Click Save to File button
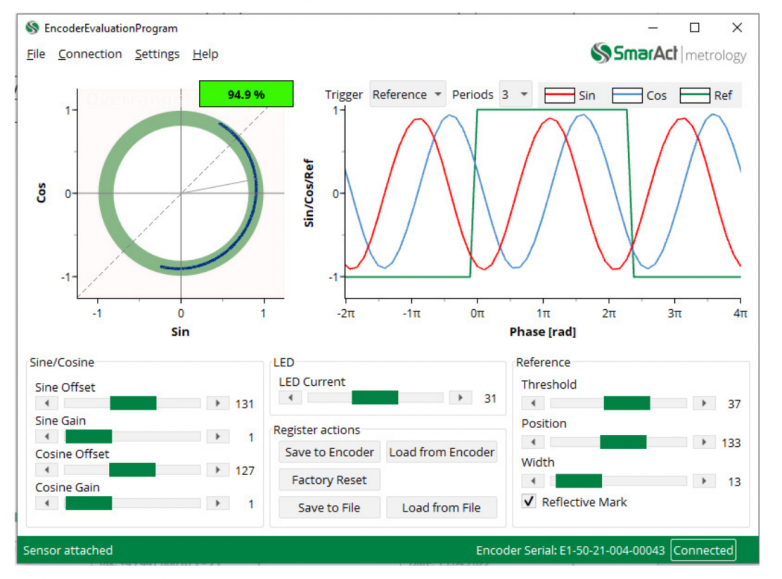This screenshot has width=782, height=579. pyautogui.click(x=329, y=508)
